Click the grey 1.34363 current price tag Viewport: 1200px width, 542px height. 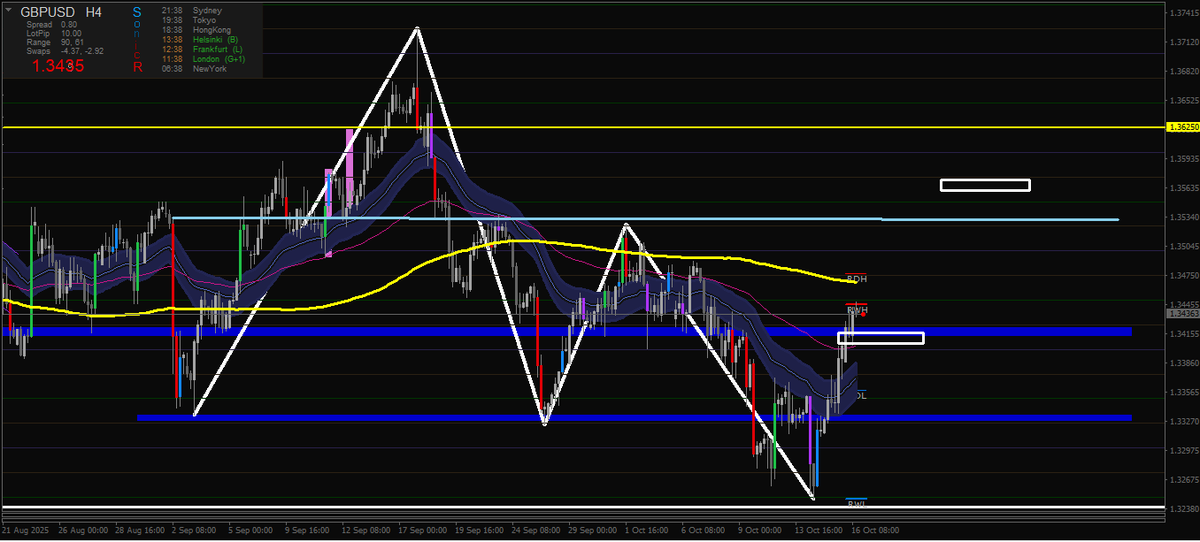(1182, 314)
